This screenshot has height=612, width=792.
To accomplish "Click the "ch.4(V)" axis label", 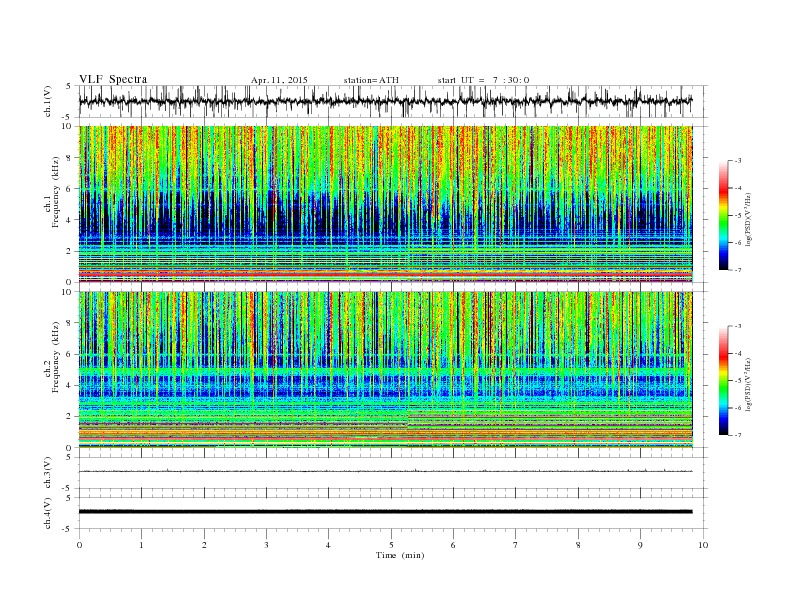I will [x=48, y=513].
